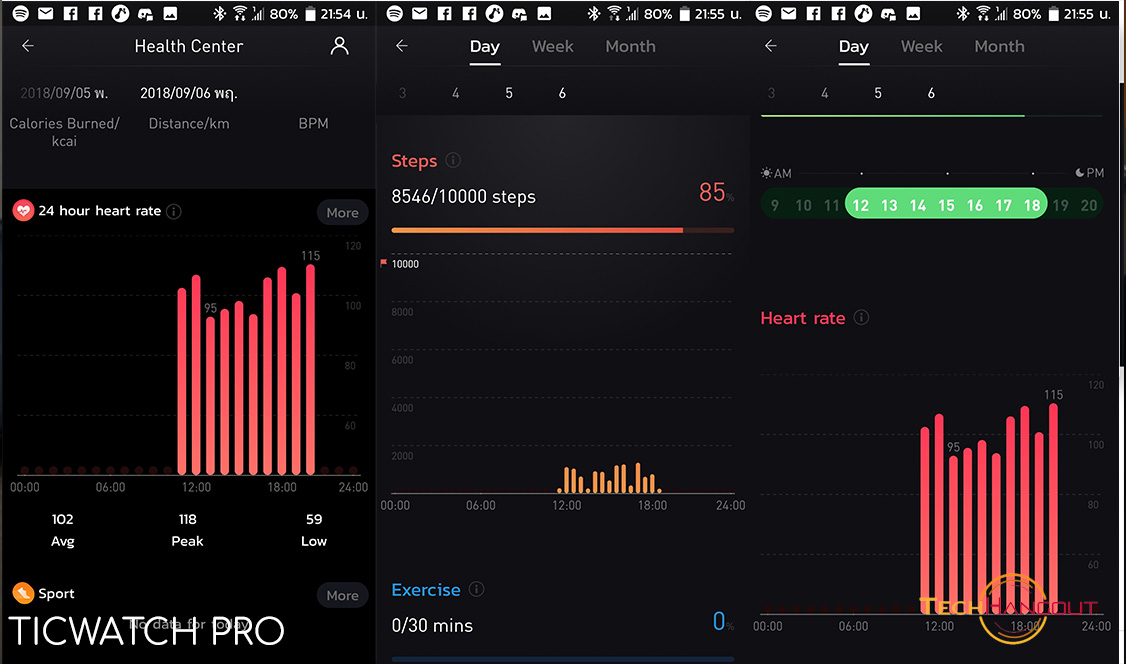This screenshot has width=1126, height=664.
Task: Tap the mail icon in the Heart rate screen status bar
Action: [788, 13]
